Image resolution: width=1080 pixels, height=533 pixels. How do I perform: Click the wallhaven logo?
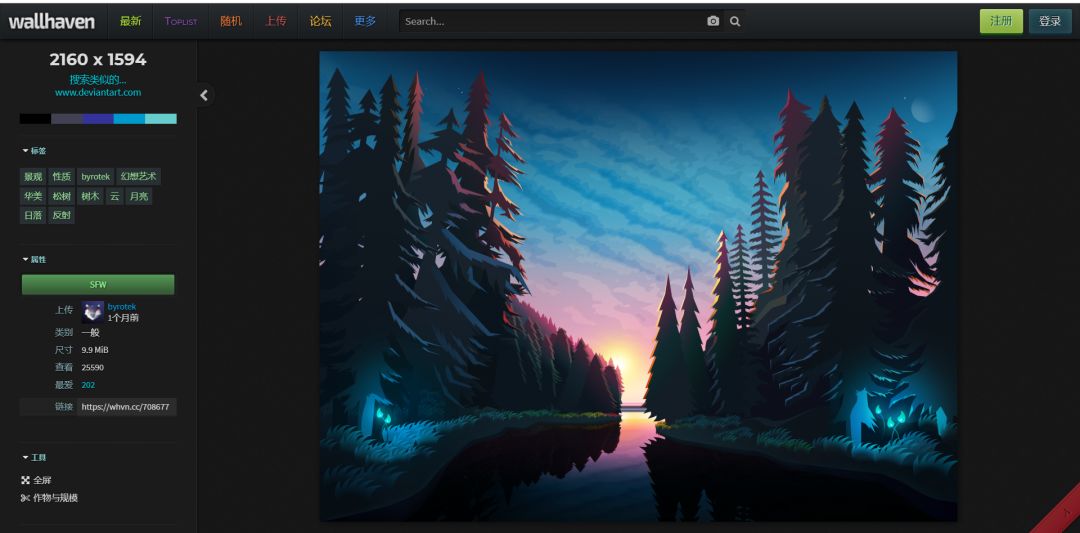pyautogui.click(x=52, y=21)
